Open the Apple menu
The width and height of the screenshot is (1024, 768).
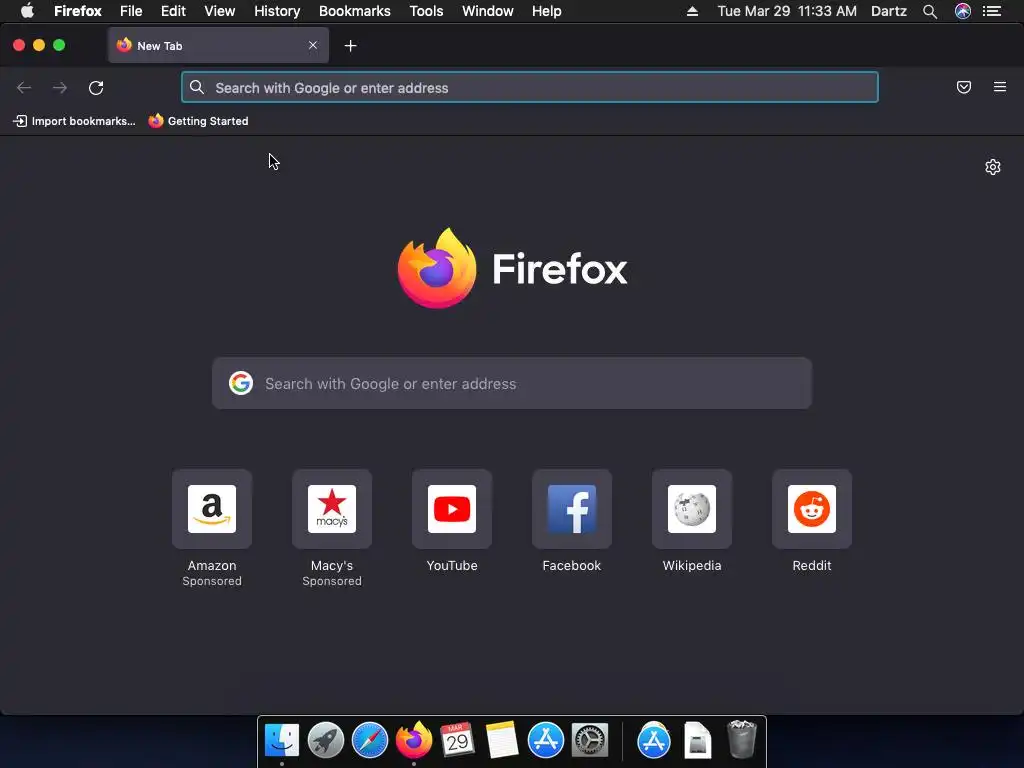point(27,10)
